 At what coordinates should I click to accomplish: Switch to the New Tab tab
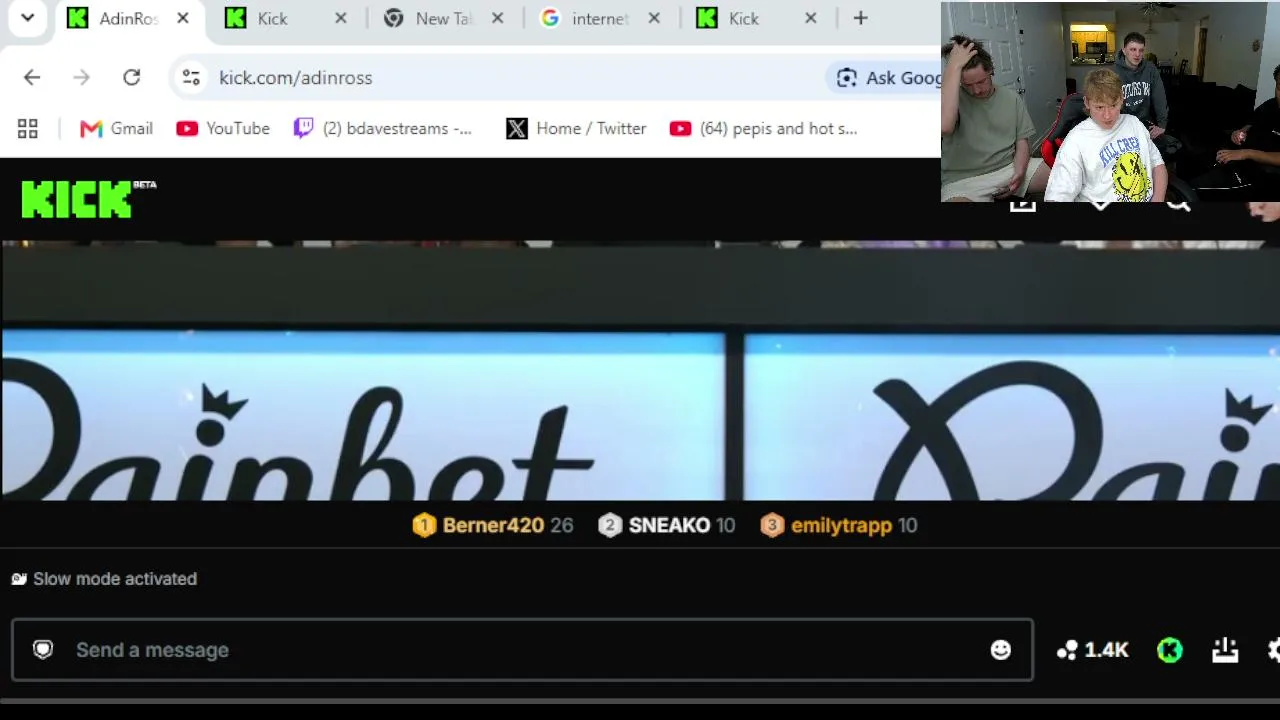coord(443,18)
